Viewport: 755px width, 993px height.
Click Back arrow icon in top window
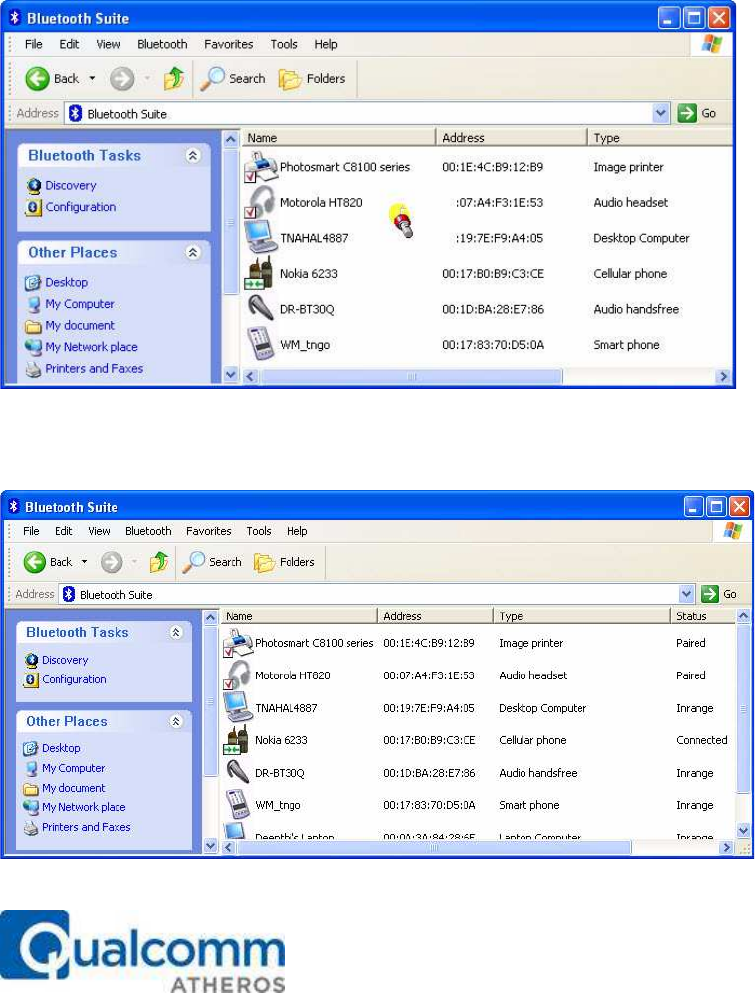click(x=37, y=79)
